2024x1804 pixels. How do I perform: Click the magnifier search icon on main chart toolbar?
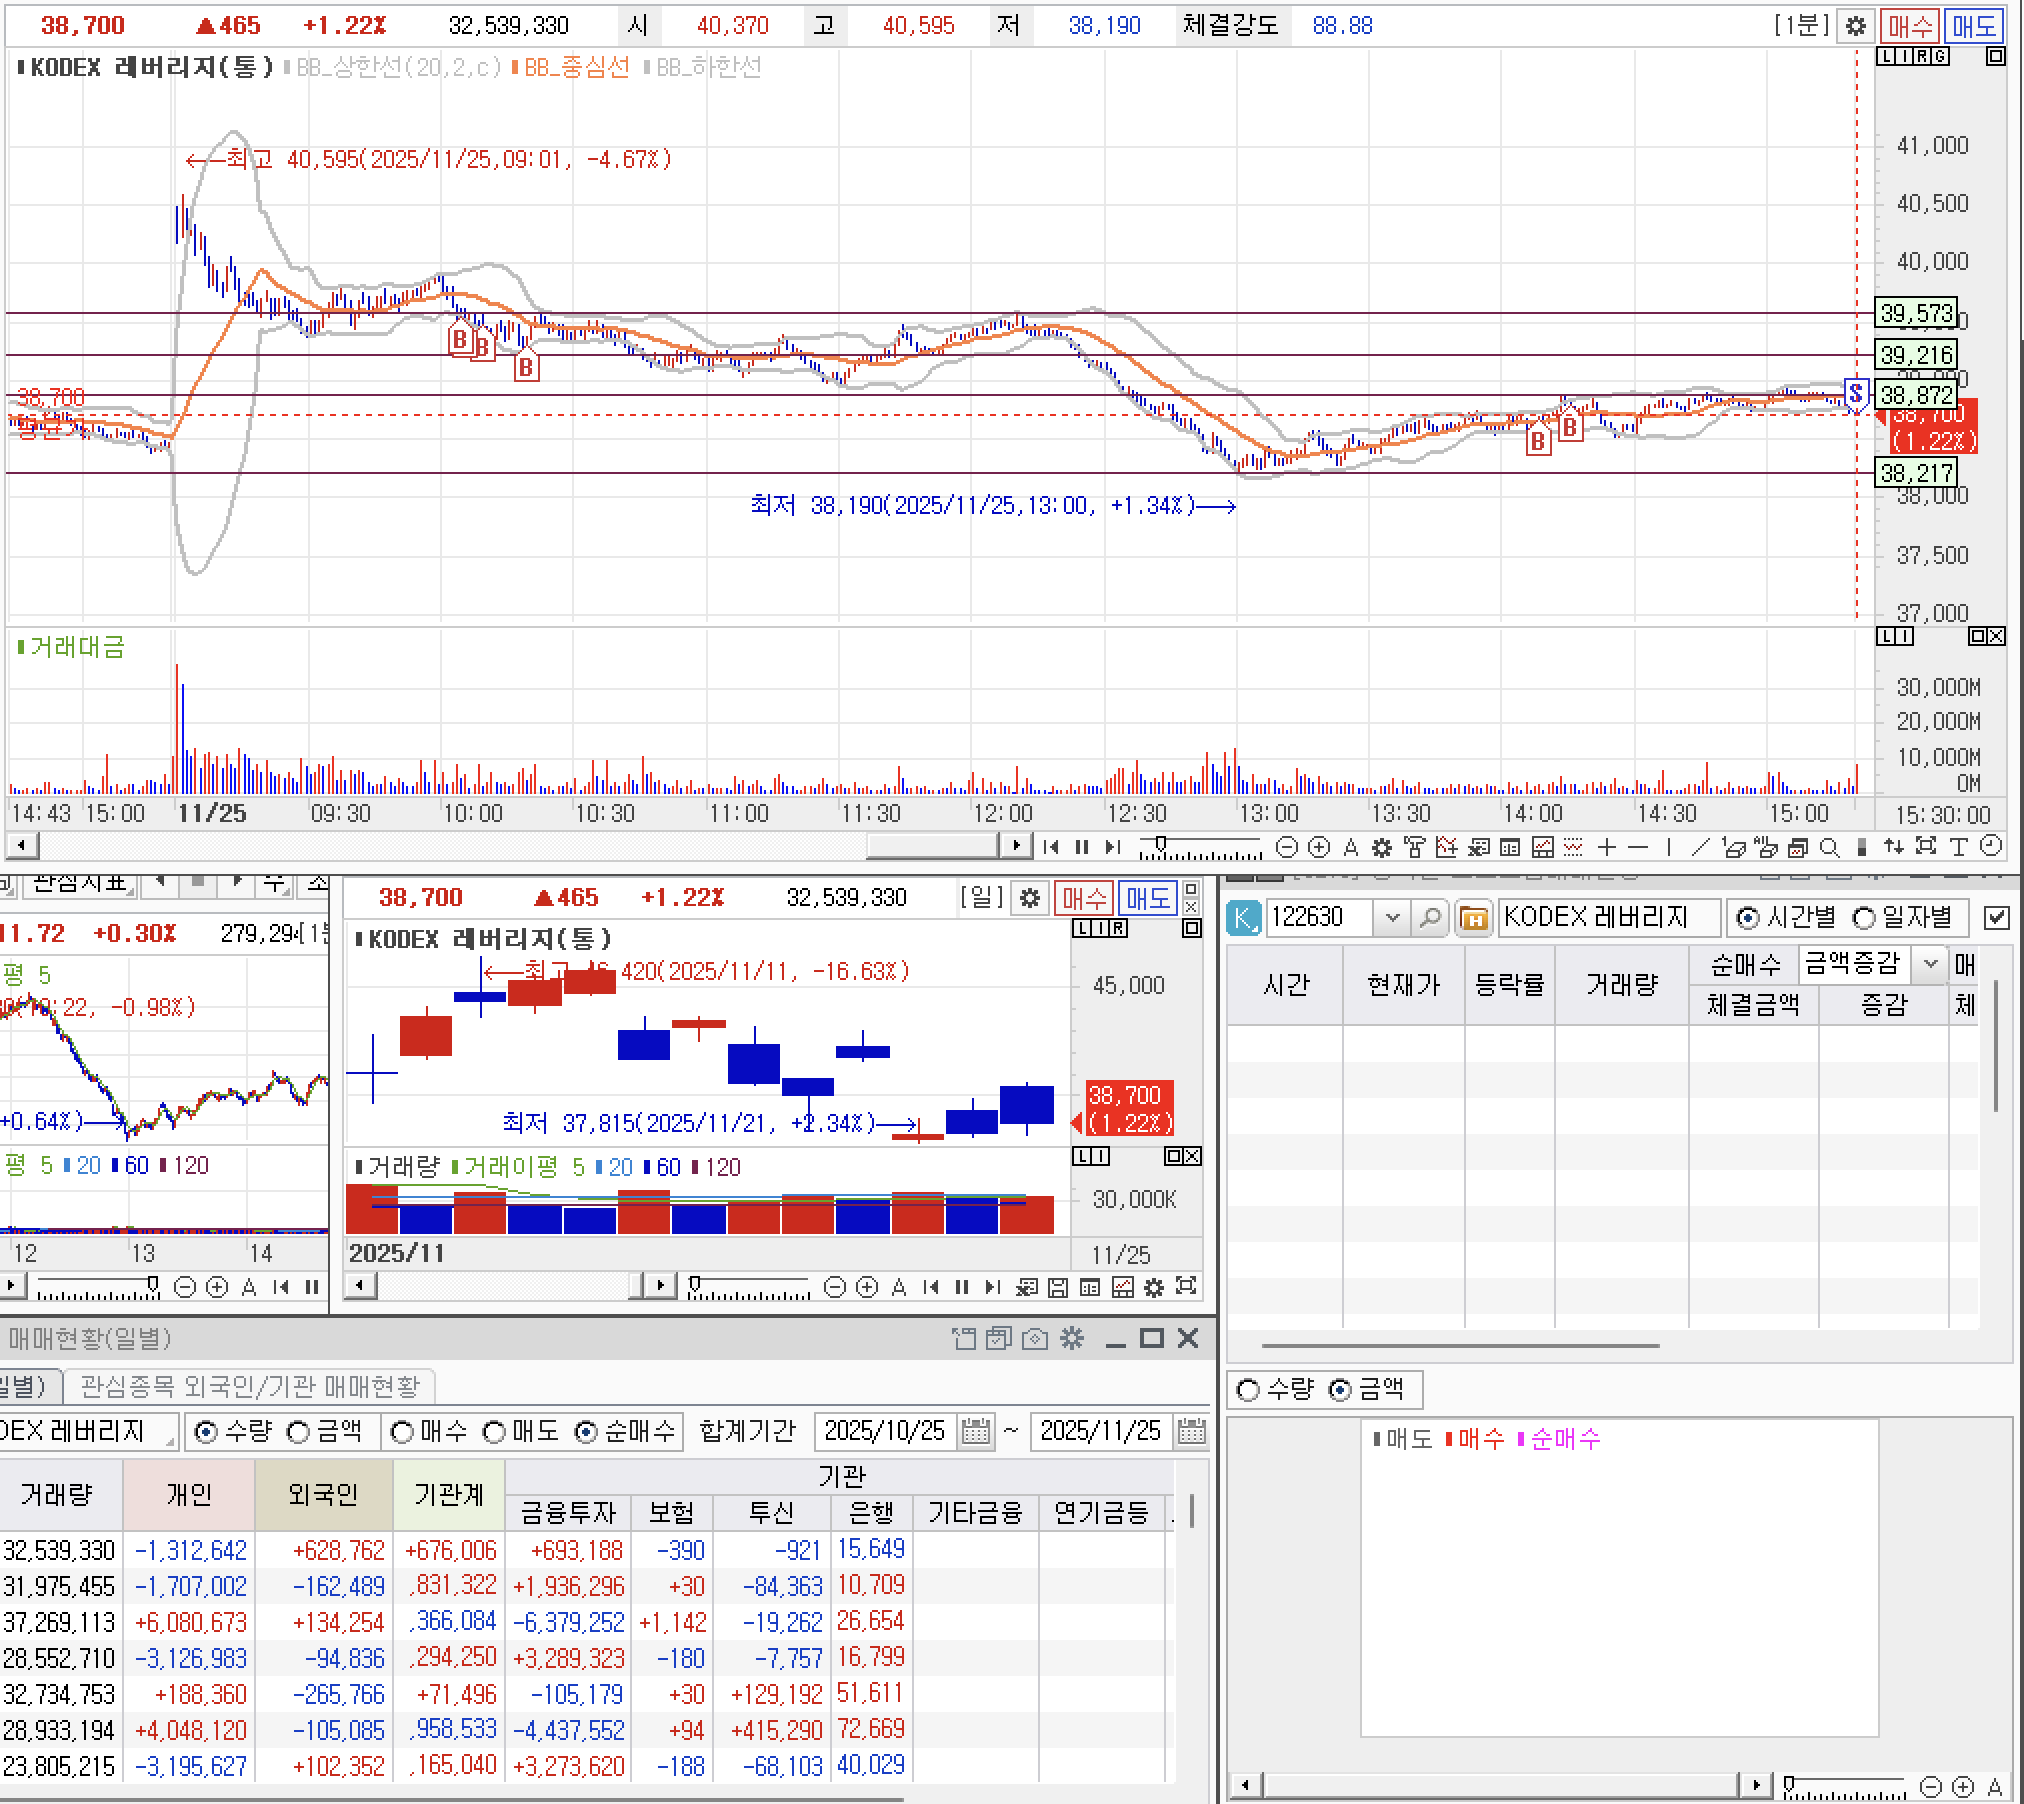(x=1829, y=848)
